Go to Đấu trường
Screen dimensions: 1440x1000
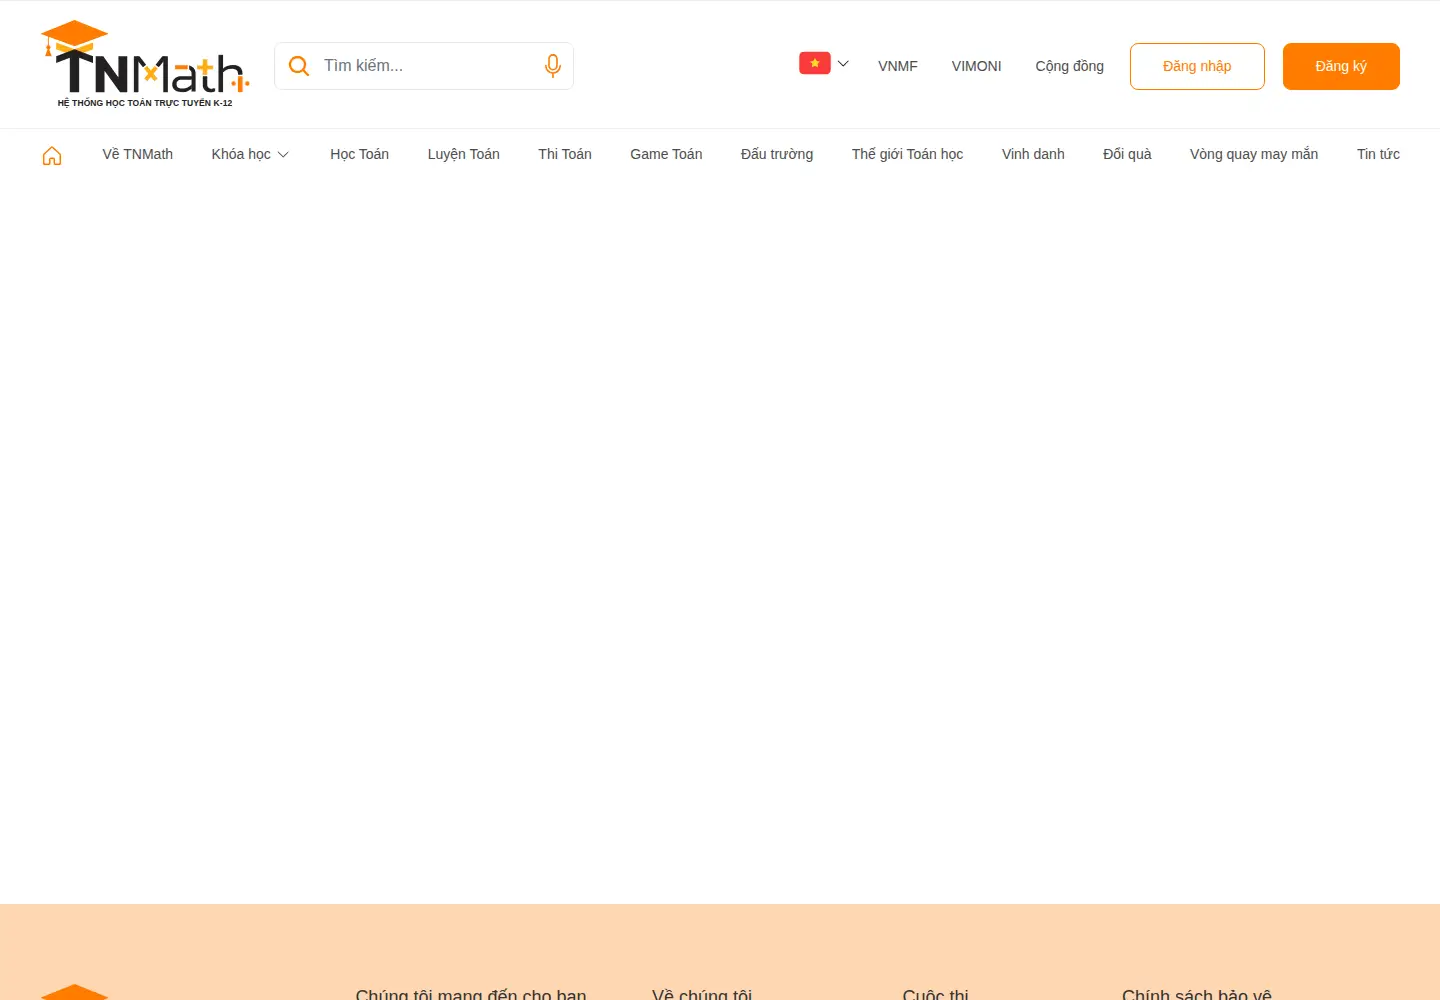tap(777, 154)
